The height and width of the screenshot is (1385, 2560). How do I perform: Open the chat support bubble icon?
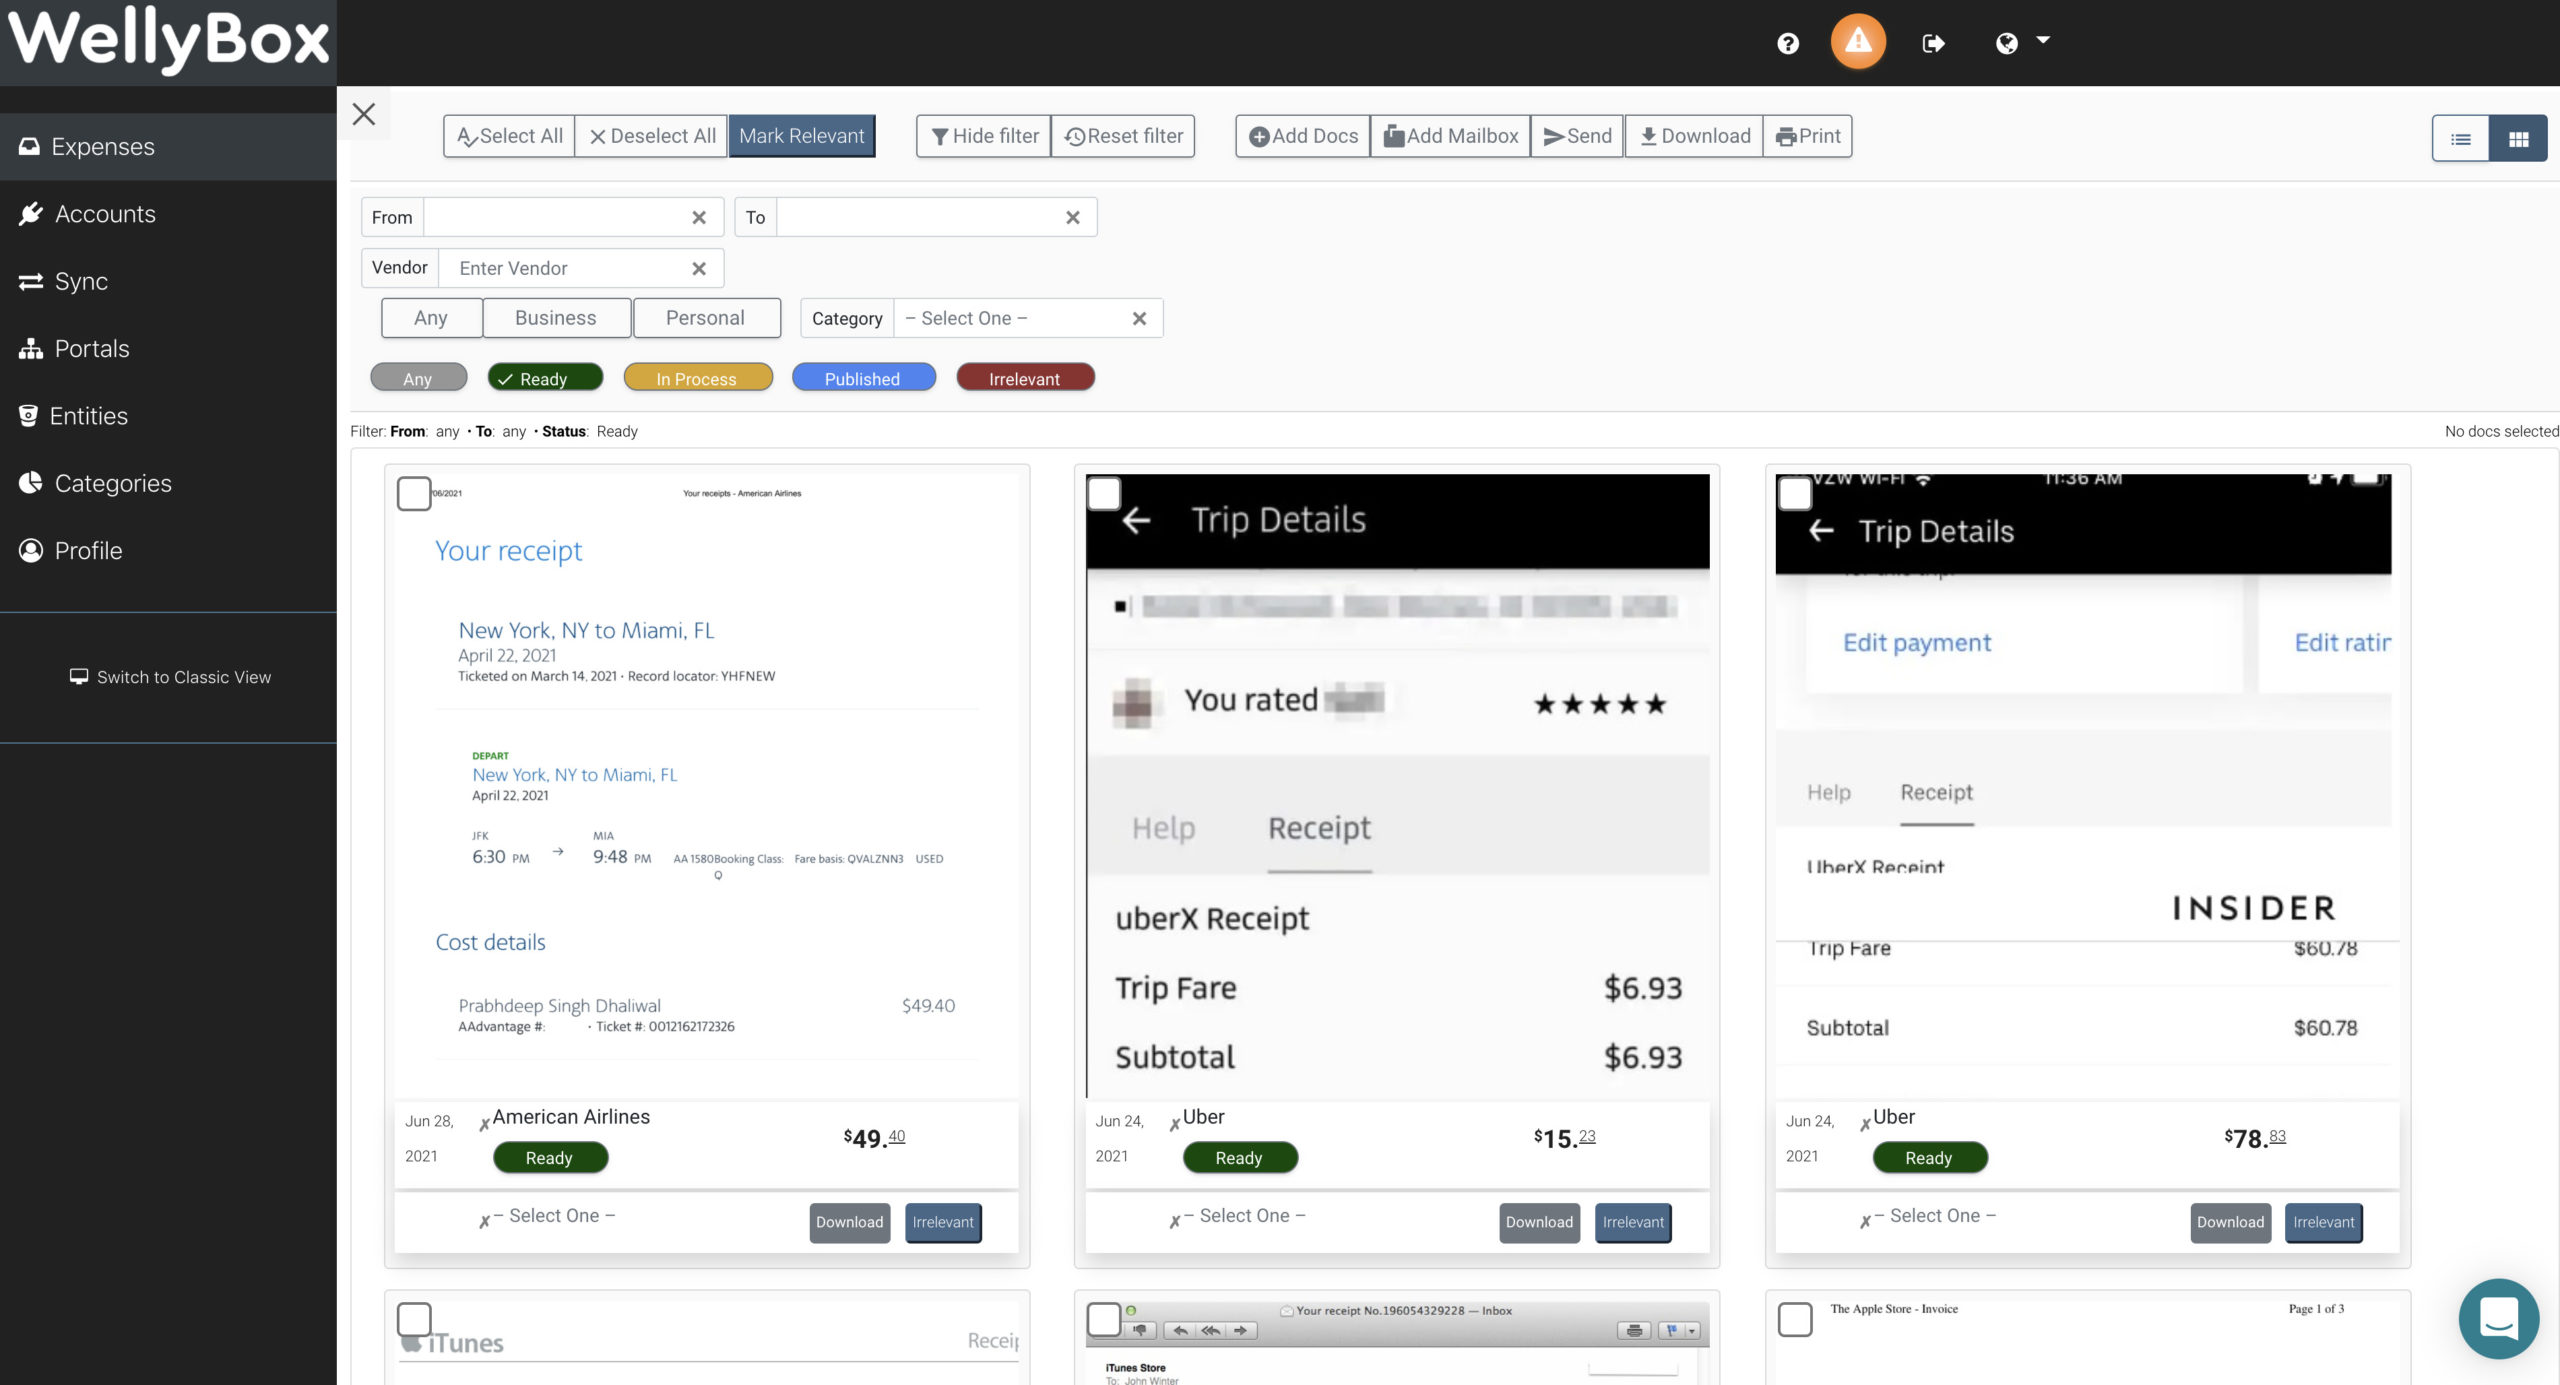coord(2498,1318)
